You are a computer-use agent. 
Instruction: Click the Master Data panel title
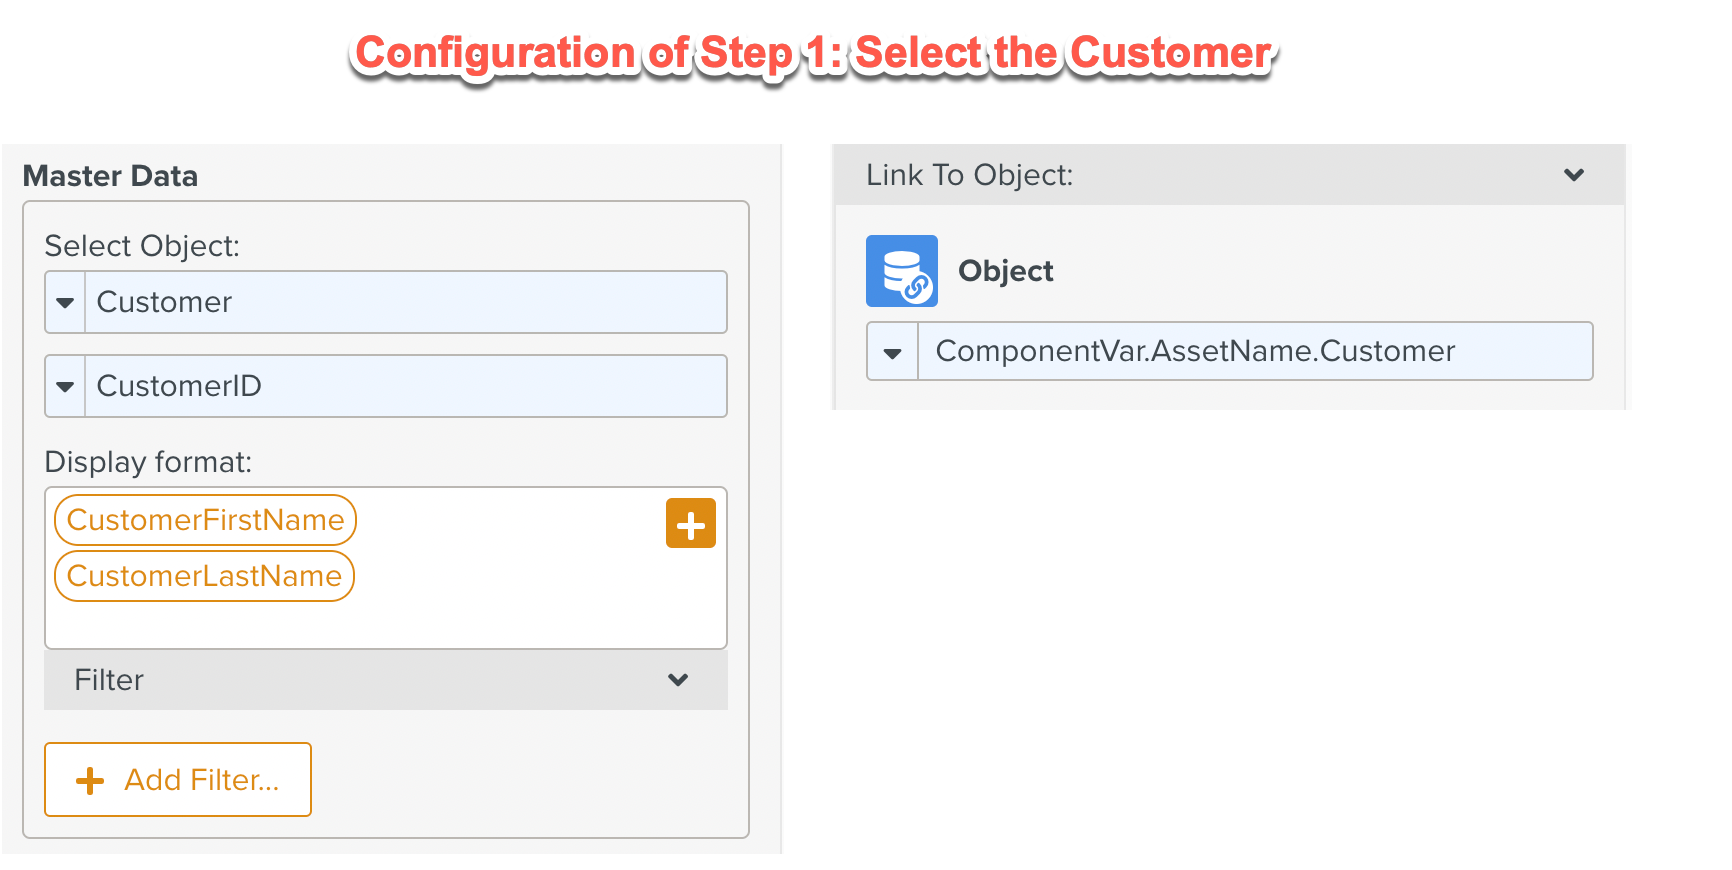coord(110,176)
